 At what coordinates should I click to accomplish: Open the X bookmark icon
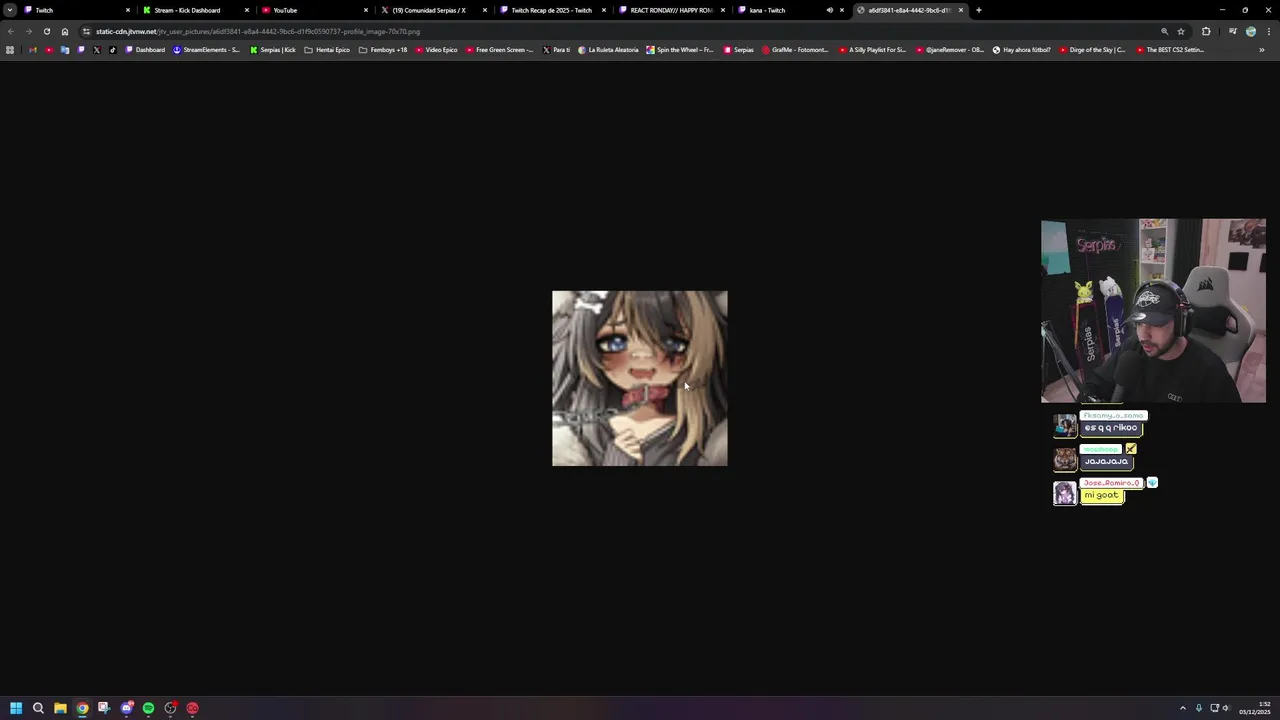coord(97,50)
